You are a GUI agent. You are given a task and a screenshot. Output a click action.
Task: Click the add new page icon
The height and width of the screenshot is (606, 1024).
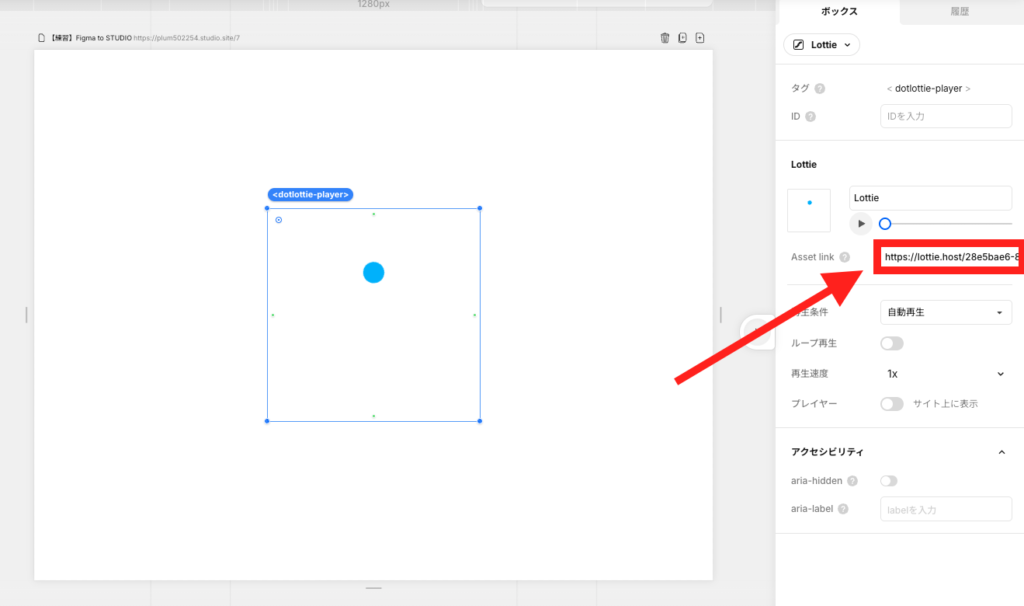700,38
